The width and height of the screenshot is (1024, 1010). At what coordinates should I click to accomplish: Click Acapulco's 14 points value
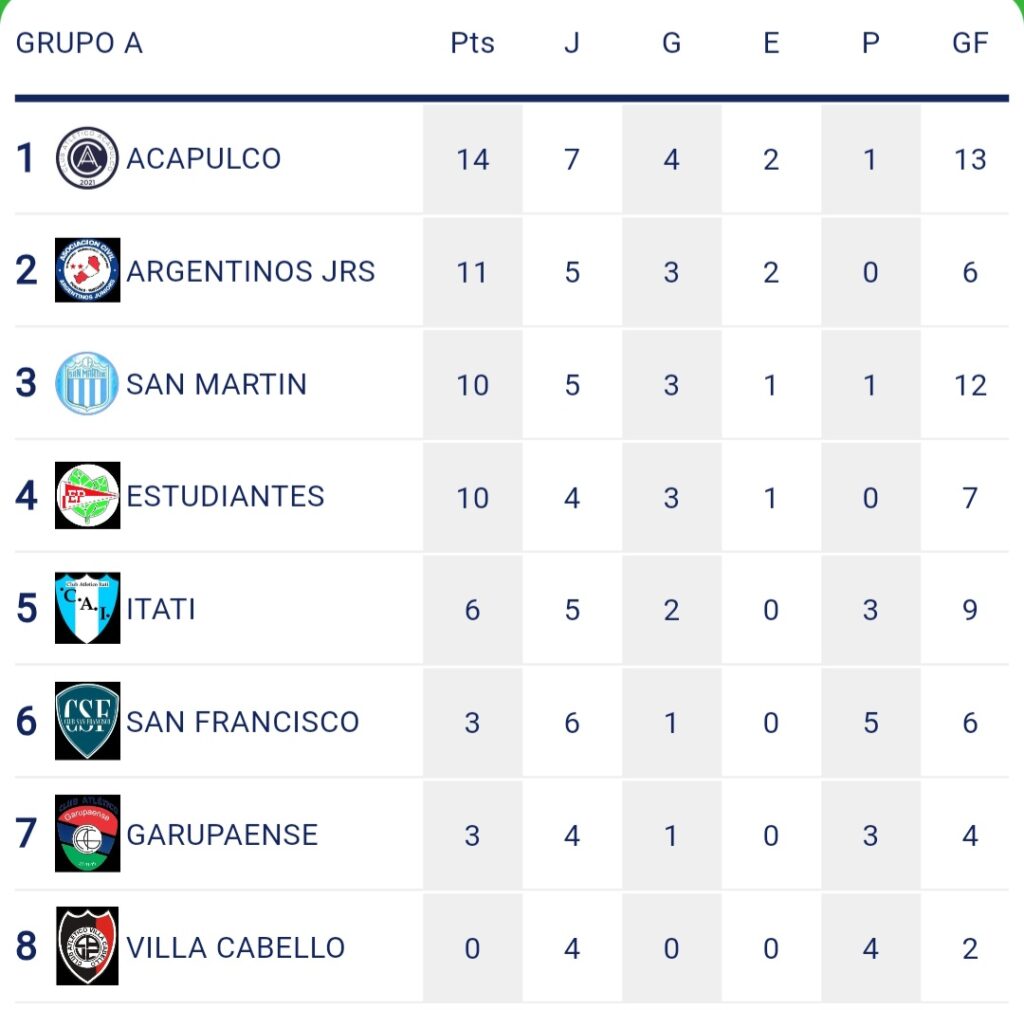point(472,159)
